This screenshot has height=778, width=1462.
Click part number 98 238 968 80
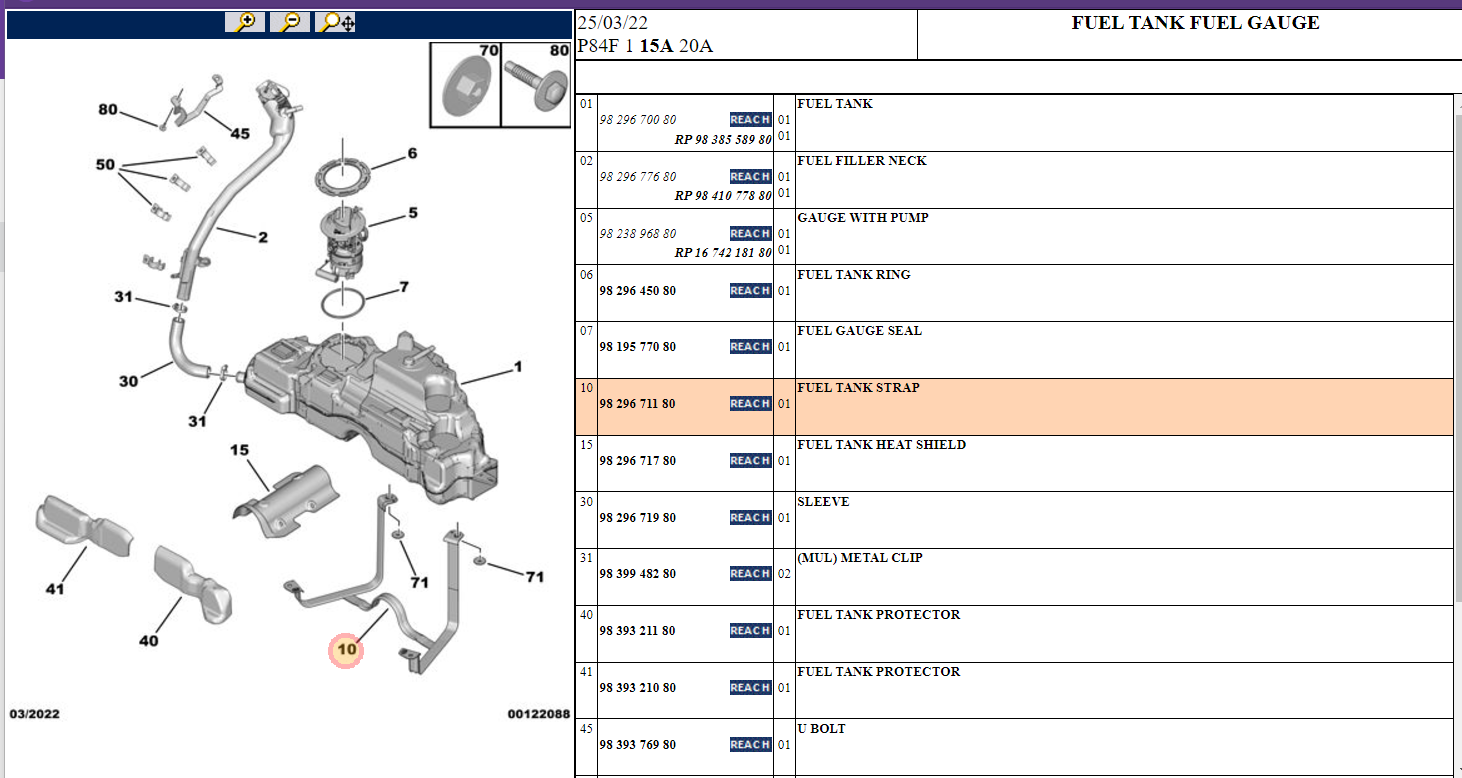638,234
